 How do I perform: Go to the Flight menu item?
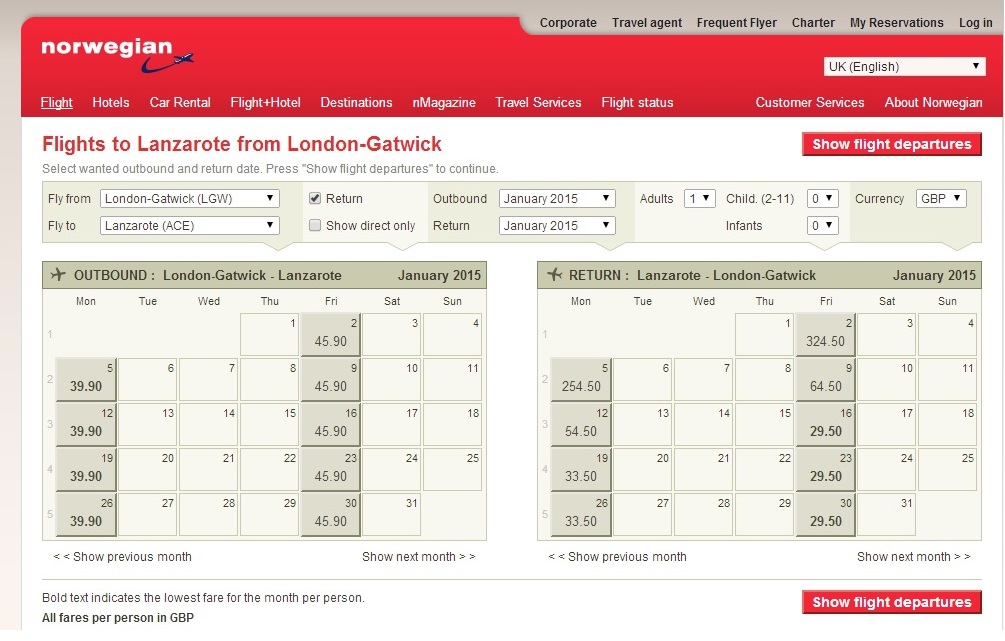(x=56, y=103)
